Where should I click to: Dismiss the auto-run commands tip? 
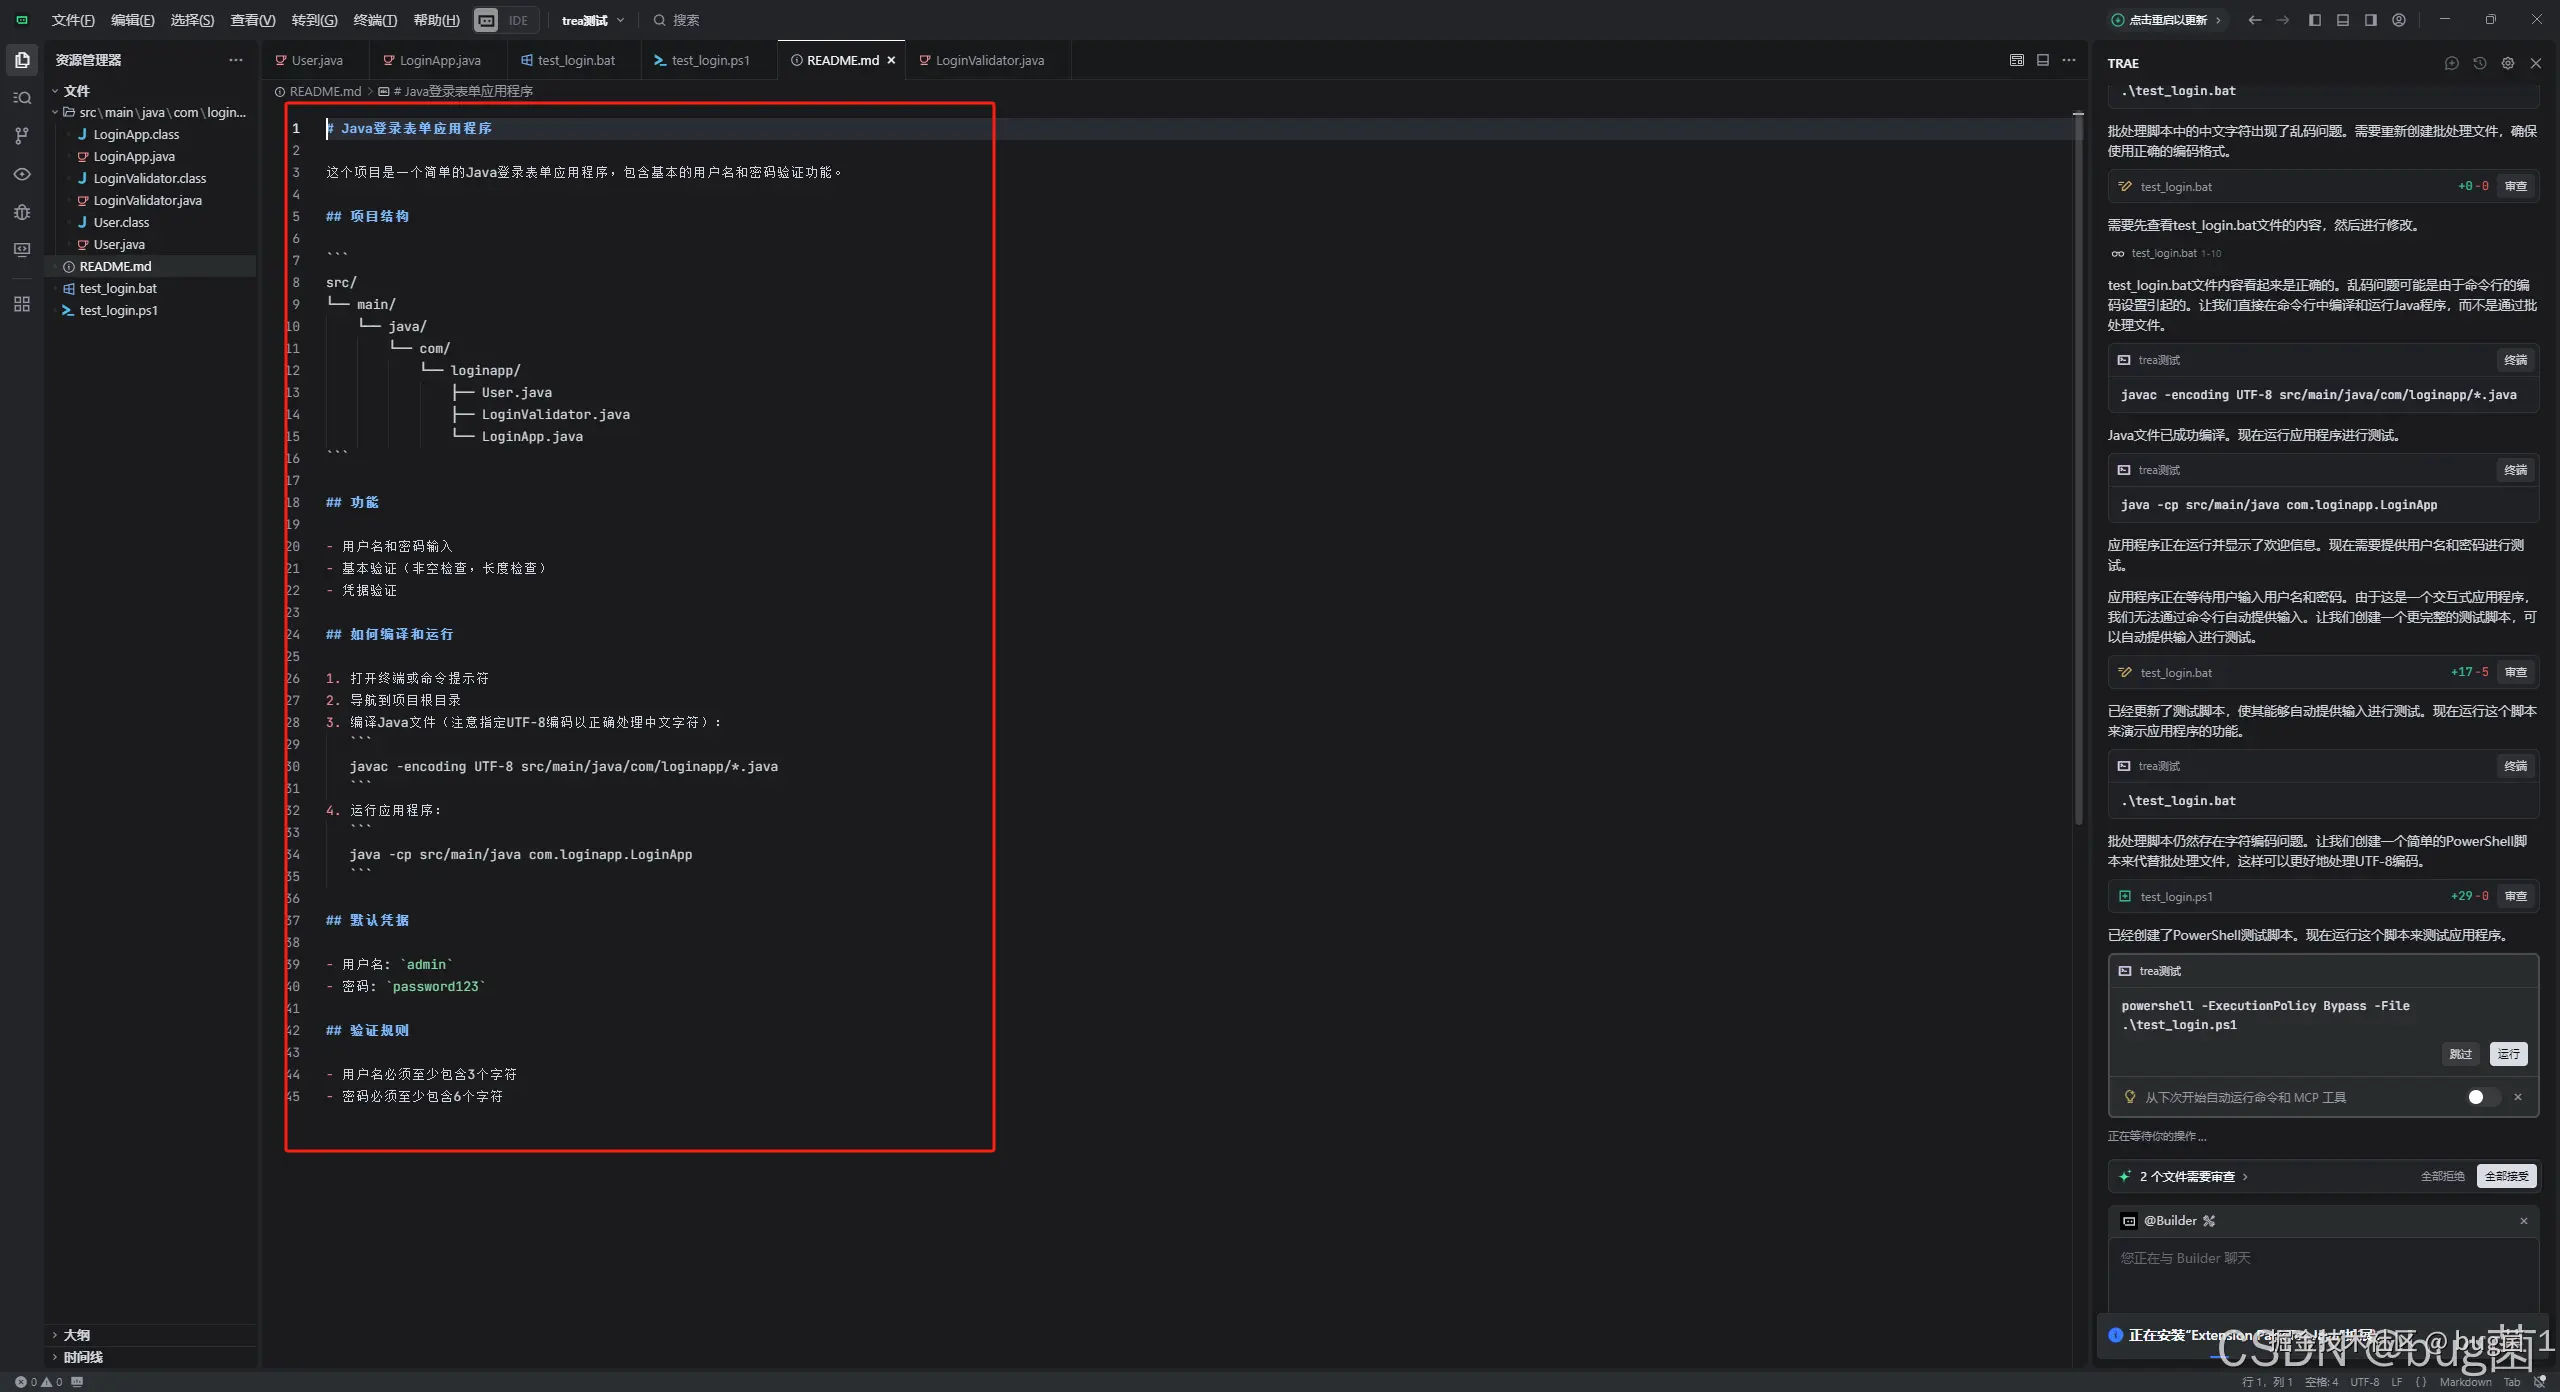(2518, 1097)
